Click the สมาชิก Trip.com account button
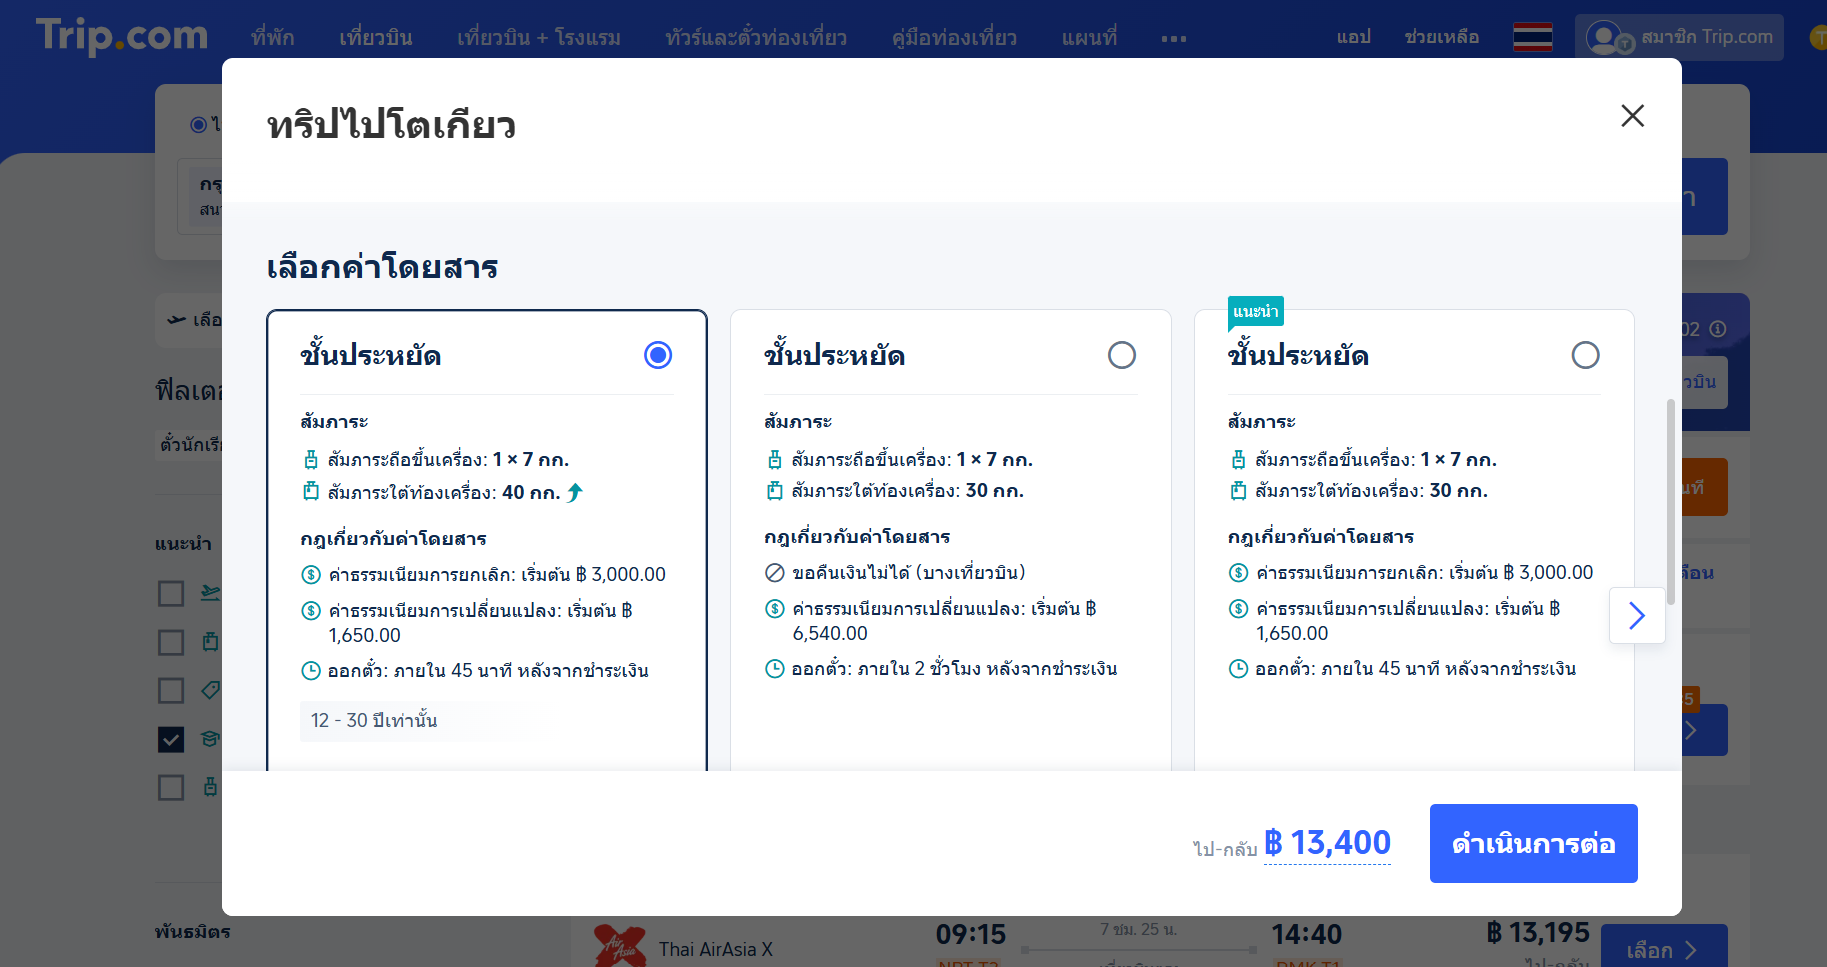Viewport: 1827px width, 967px height. pyautogui.click(x=1679, y=38)
